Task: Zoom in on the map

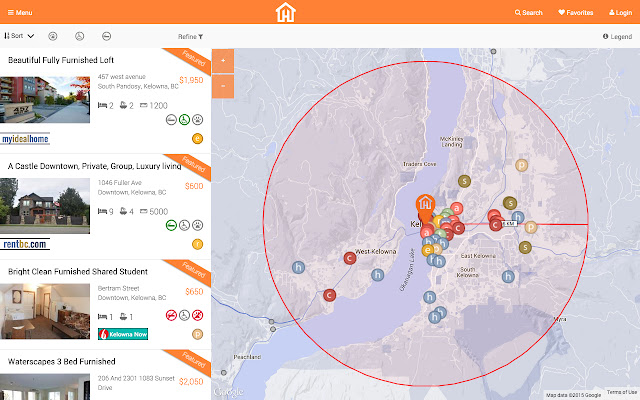Action: [222, 60]
